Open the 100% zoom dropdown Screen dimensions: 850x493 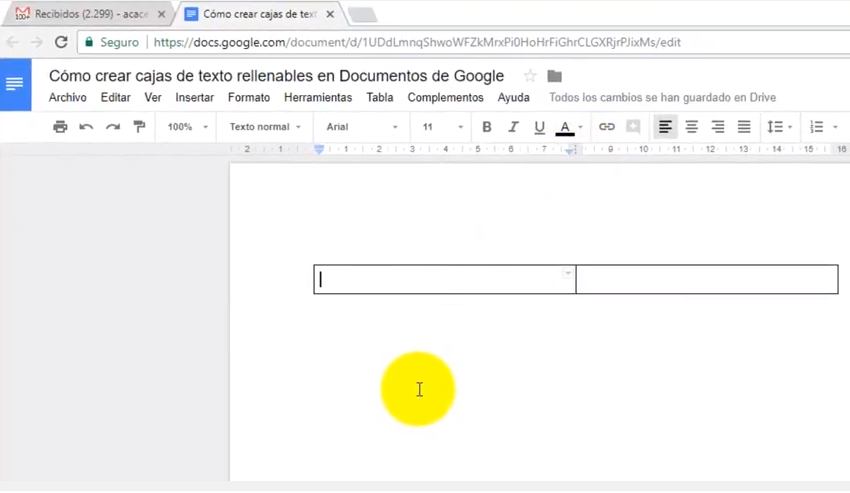(x=187, y=127)
